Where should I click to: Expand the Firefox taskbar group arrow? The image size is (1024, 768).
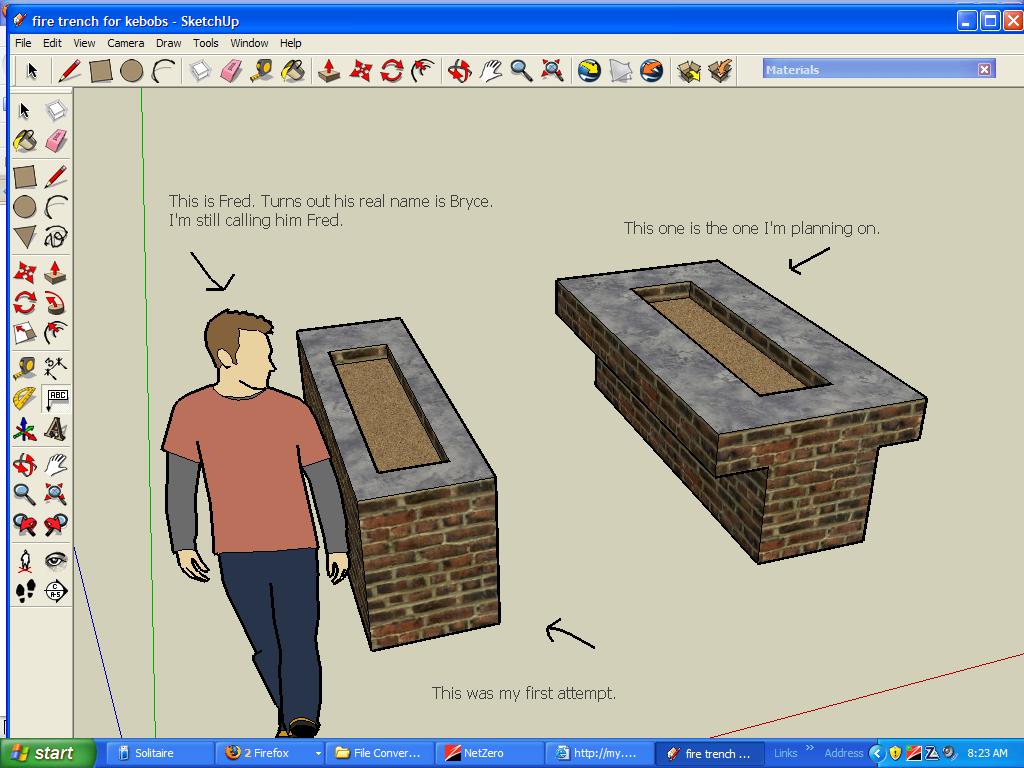point(318,753)
